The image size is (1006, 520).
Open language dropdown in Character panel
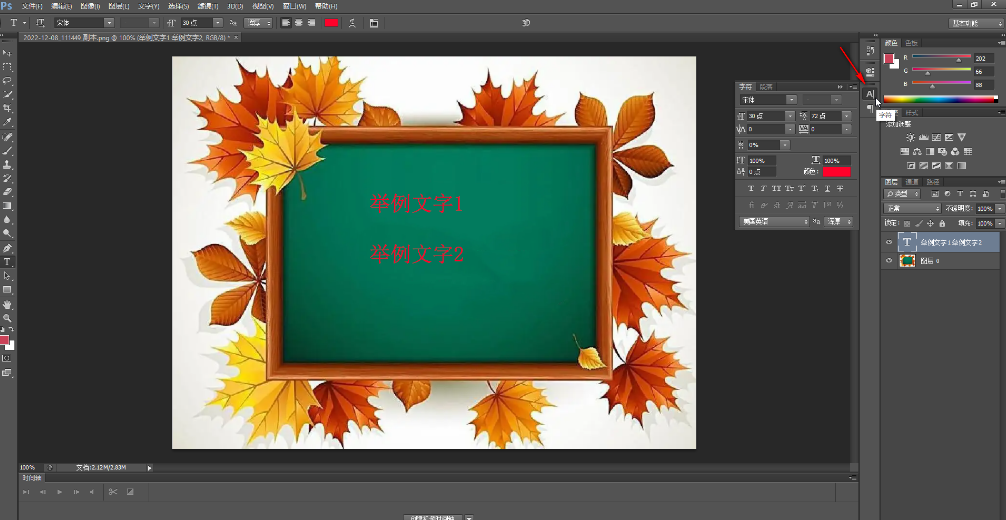(x=774, y=221)
